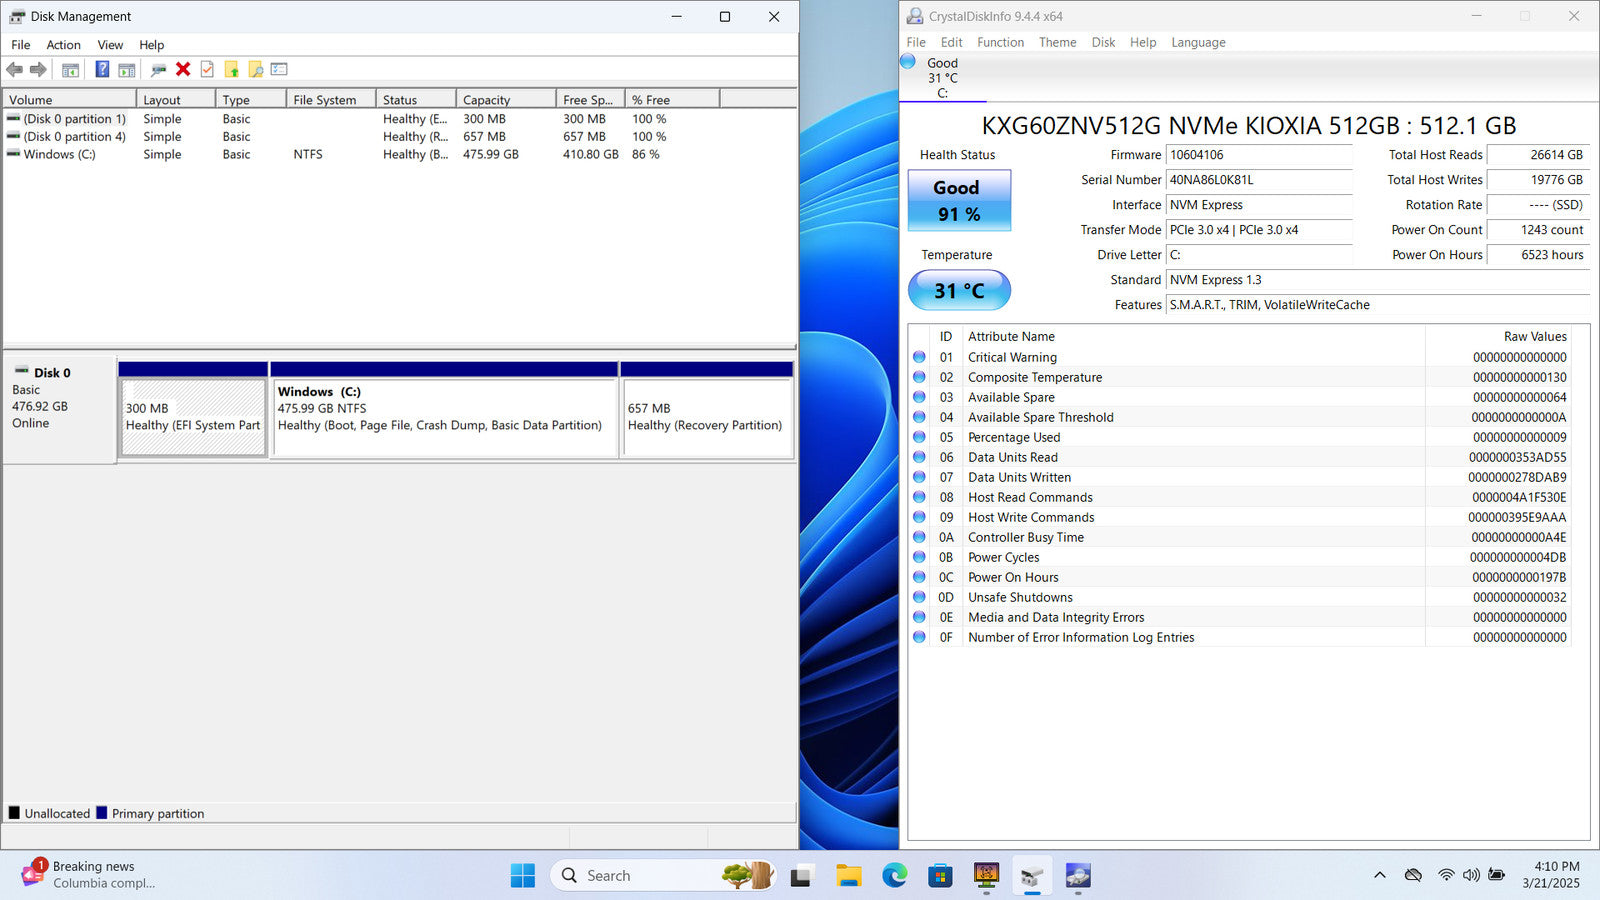Screen dimensions: 1600x900
Task: Click the Properties checkmark page icon
Action: point(207,69)
